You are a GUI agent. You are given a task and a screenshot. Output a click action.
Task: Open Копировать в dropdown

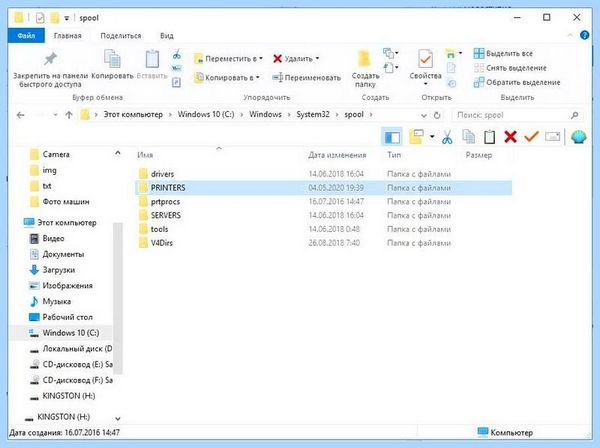pyautogui.click(x=227, y=78)
